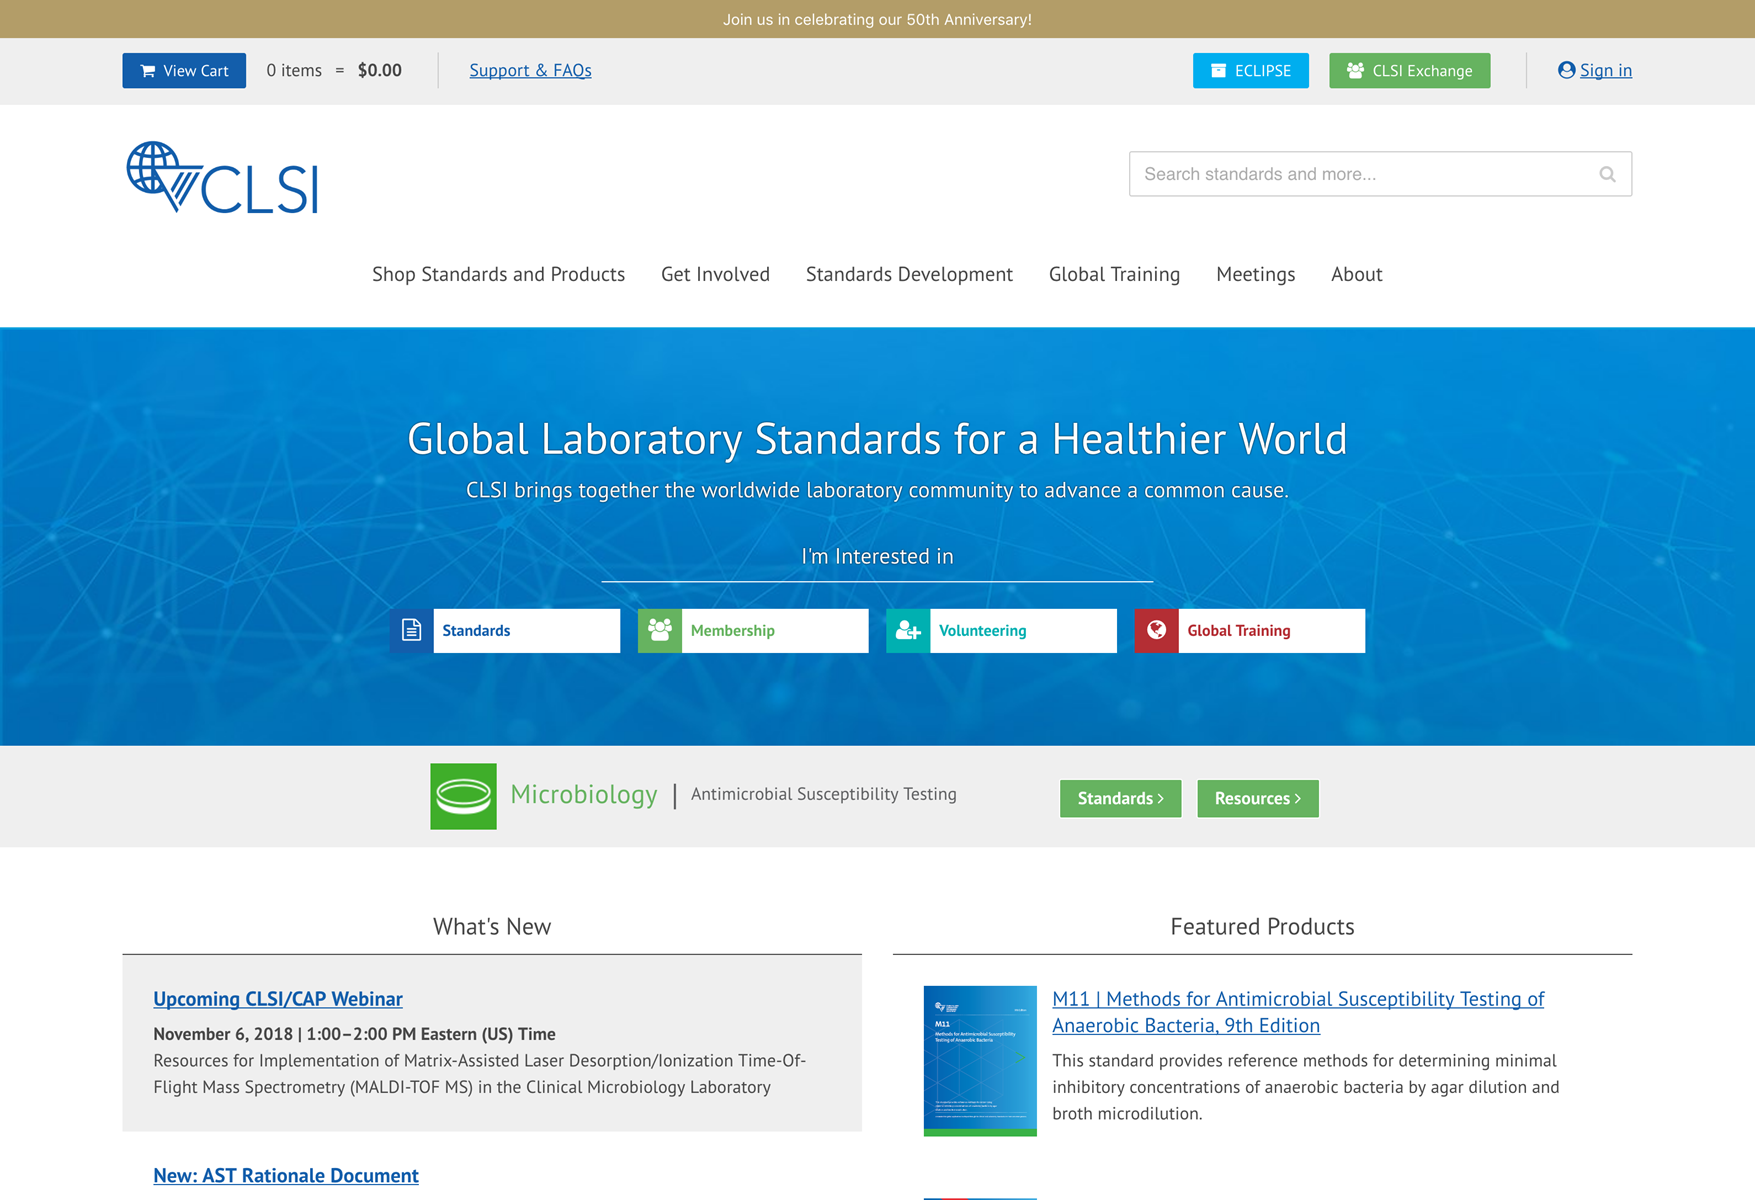This screenshot has width=1755, height=1200.
Task: Open the CLSI globe logo home link
Action: click(222, 178)
